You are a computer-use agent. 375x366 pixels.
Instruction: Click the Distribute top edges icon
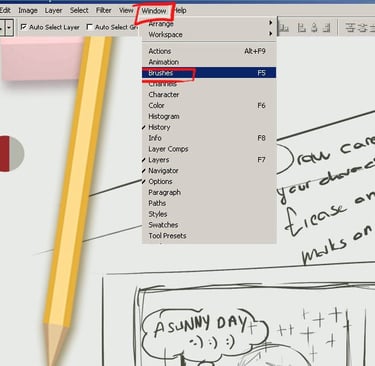click(350, 28)
